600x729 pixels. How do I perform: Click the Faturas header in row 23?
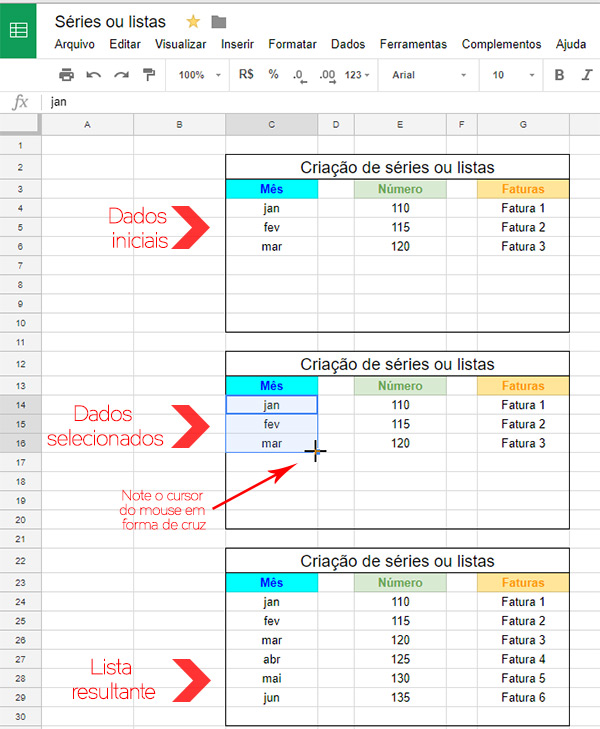(x=523, y=583)
